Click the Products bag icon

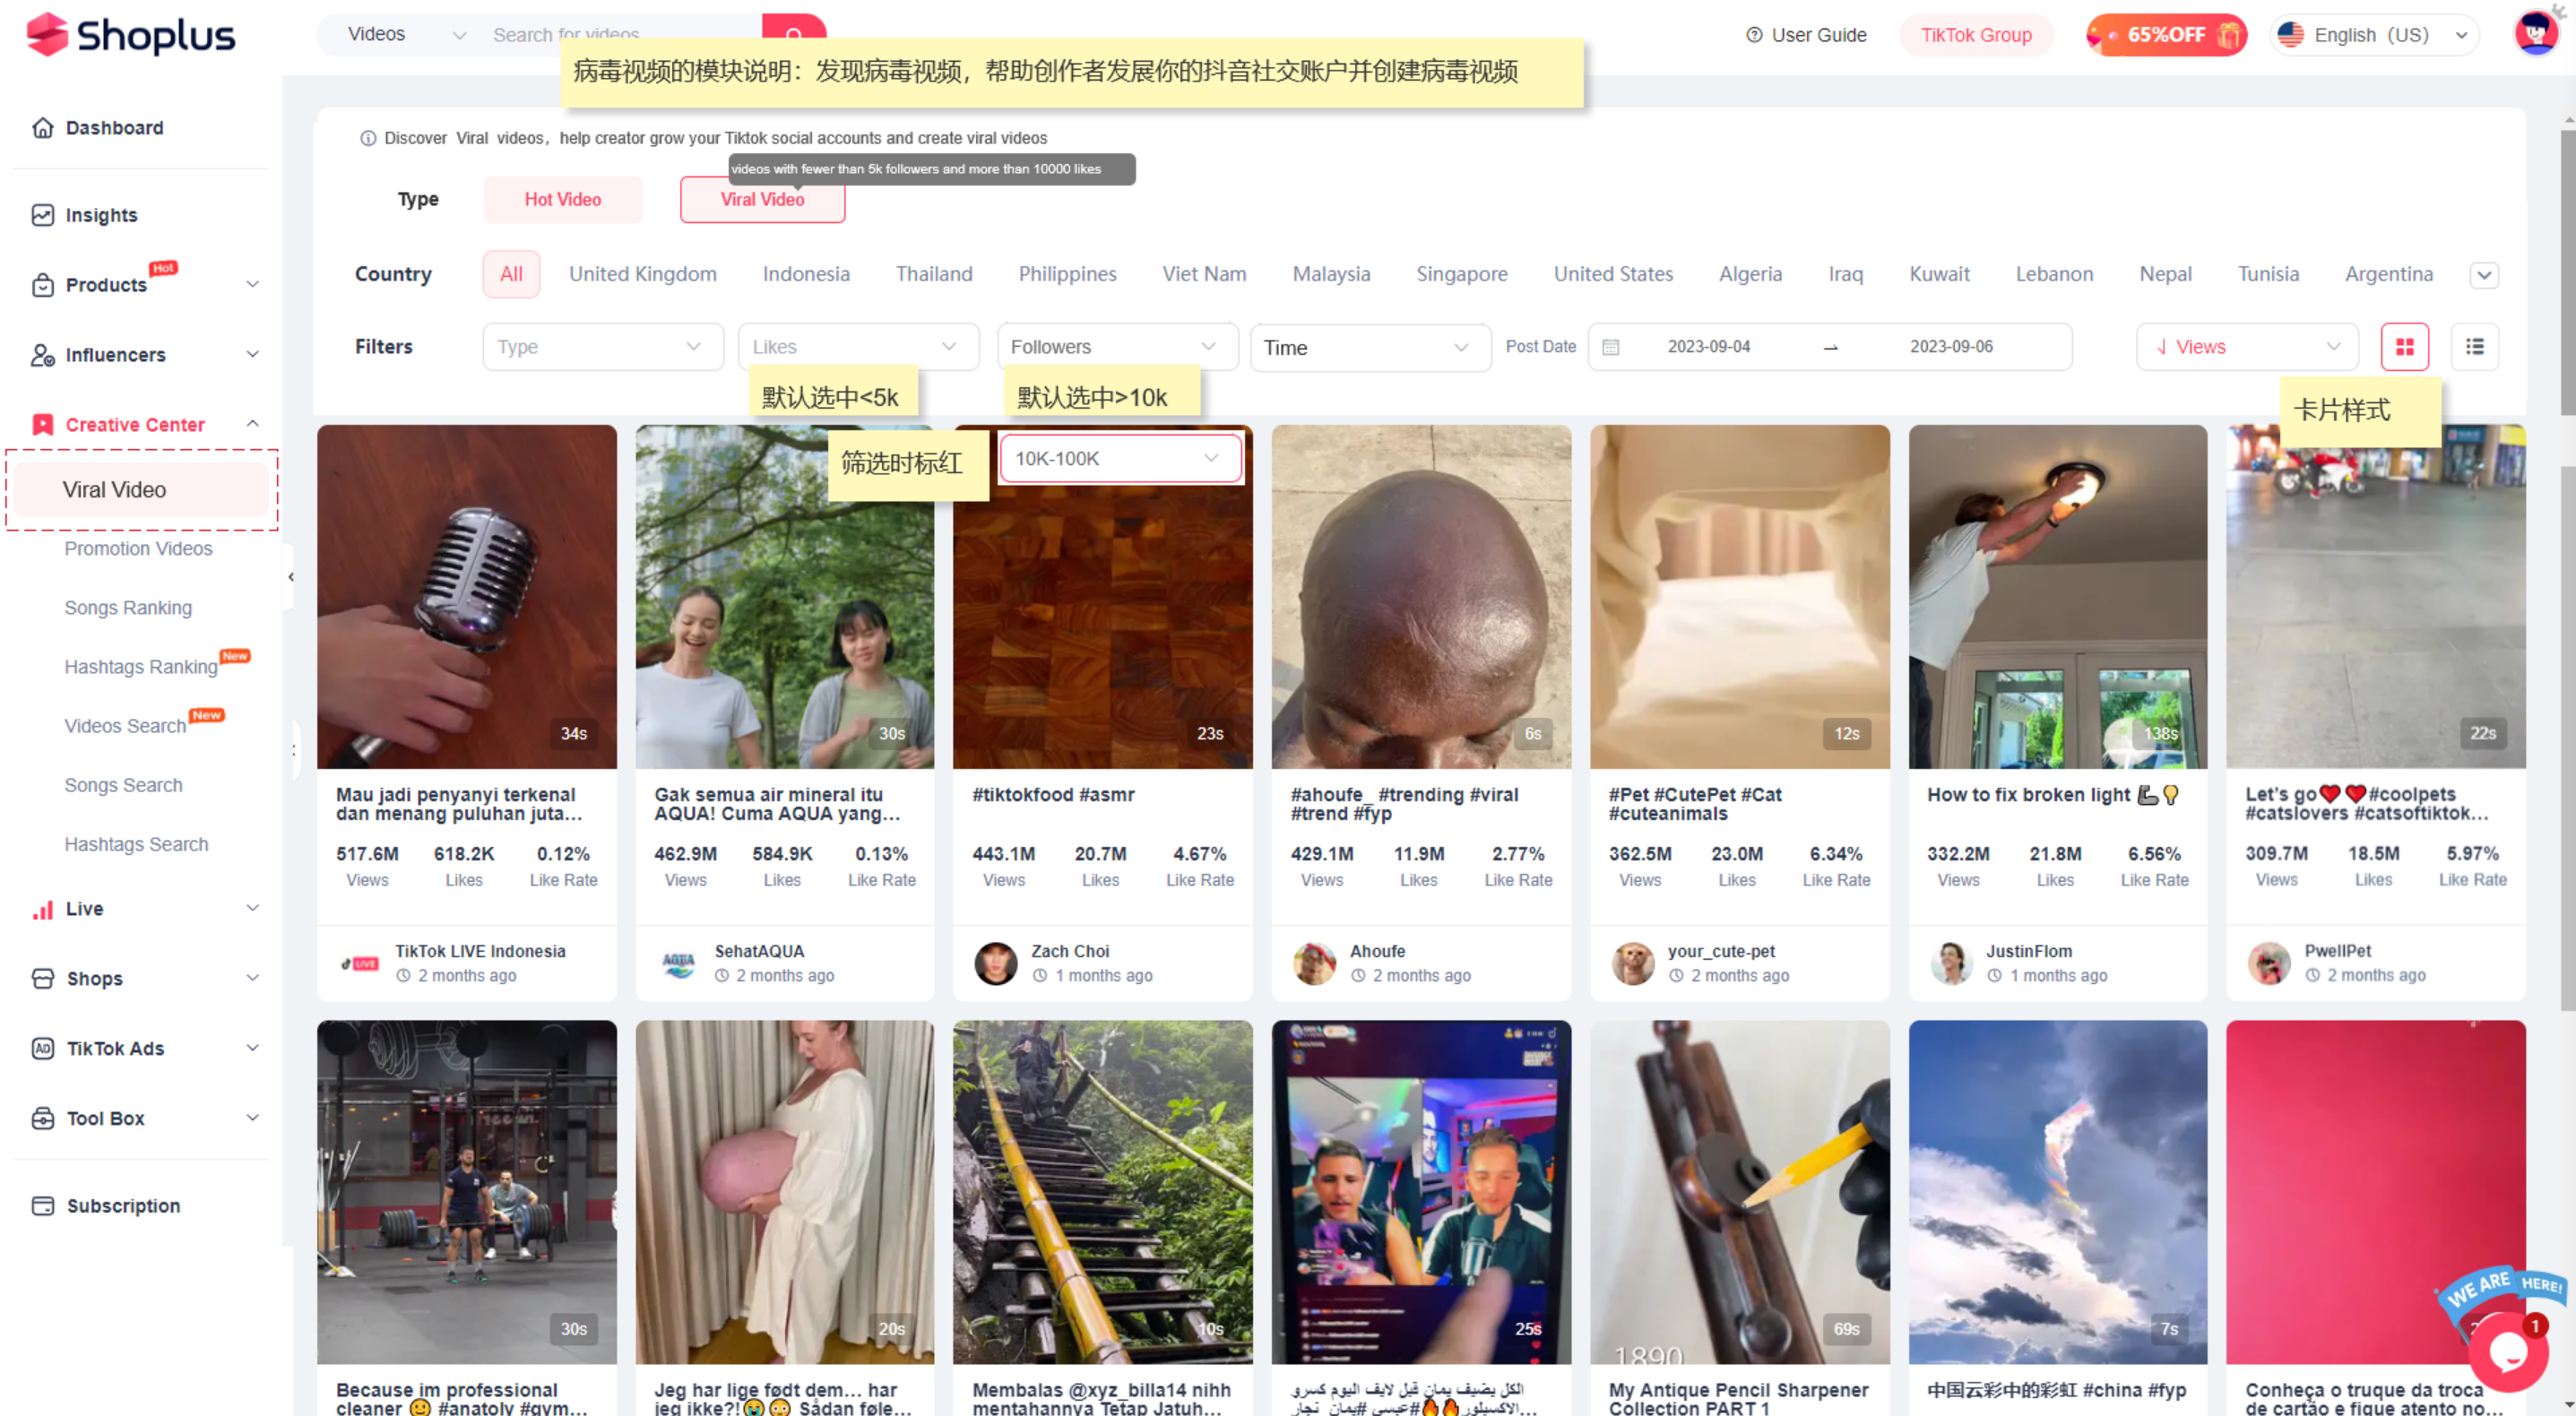(42, 285)
